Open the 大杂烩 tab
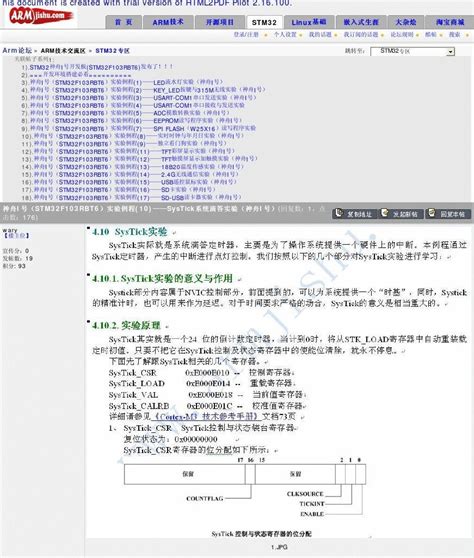Screen dimensions: 474x558 coord(406,22)
